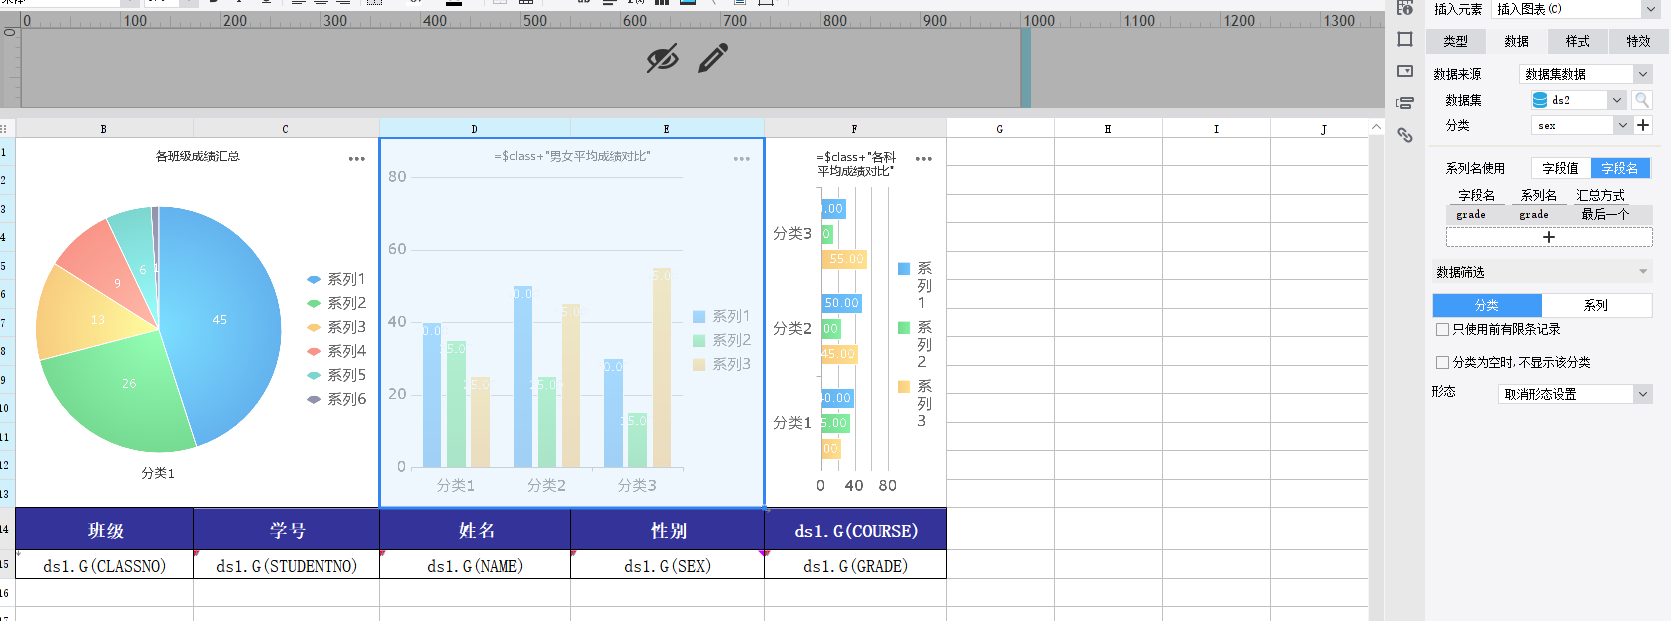Select 字段值 for series name usage

1560,168
